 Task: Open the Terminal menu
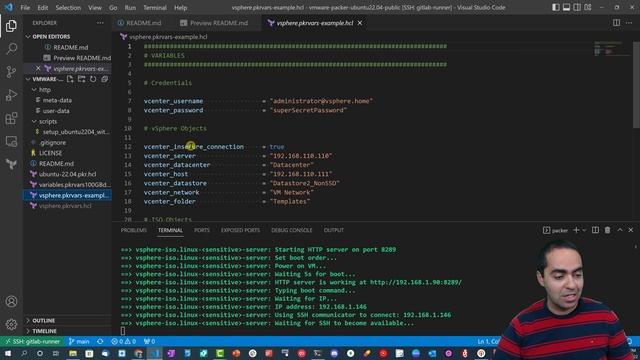tap(155, 7)
